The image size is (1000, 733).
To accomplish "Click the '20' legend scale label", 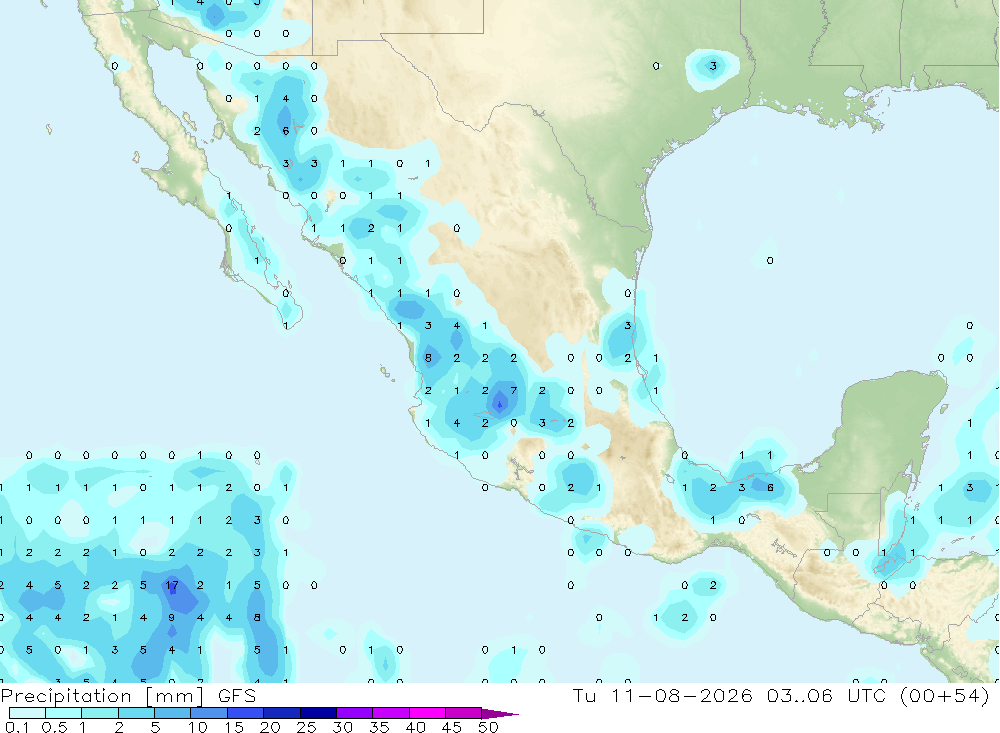I will [x=270, y=727].
